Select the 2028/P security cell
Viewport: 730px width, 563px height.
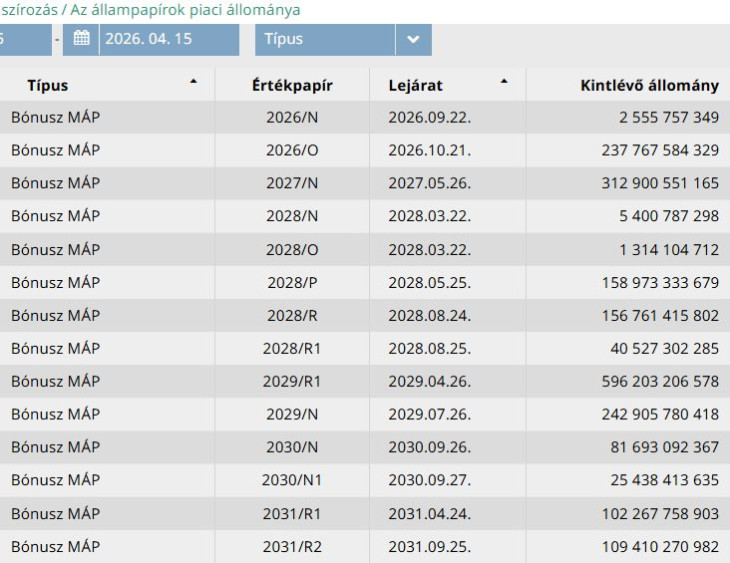292,282
